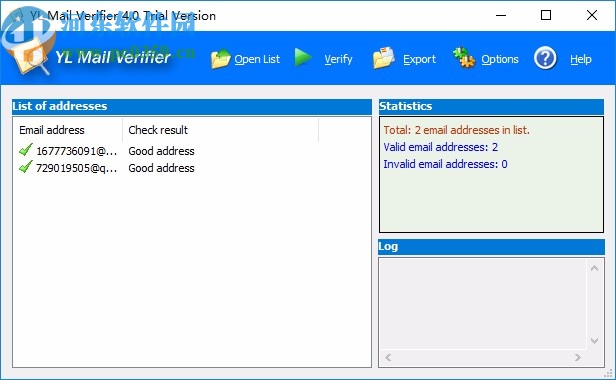
Task: Click the Help question mark icon
Action: [x=545, y=58]
